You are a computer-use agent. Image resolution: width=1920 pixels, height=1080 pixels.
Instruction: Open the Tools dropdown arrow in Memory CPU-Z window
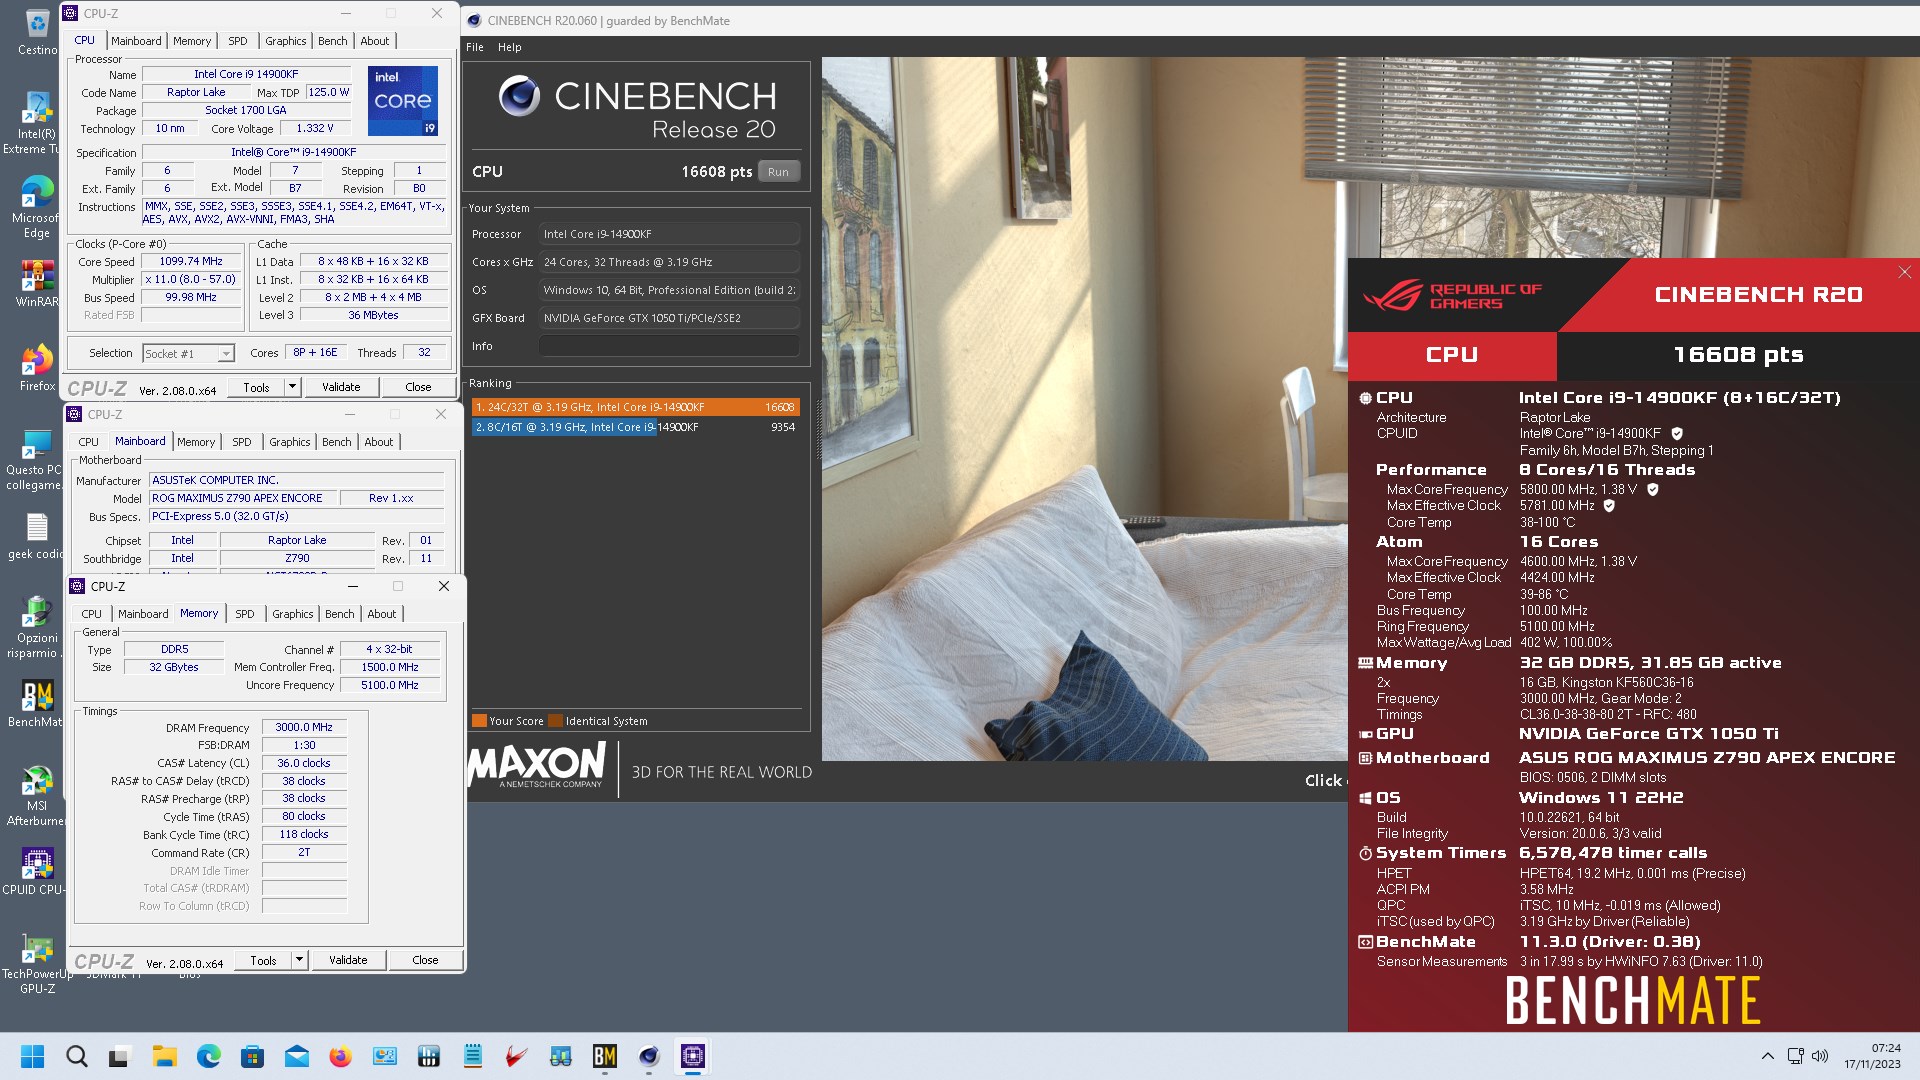299,960
